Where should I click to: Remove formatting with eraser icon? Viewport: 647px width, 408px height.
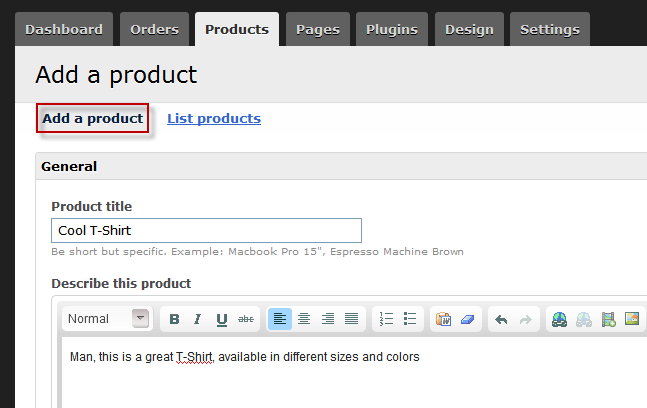[468, 319]
